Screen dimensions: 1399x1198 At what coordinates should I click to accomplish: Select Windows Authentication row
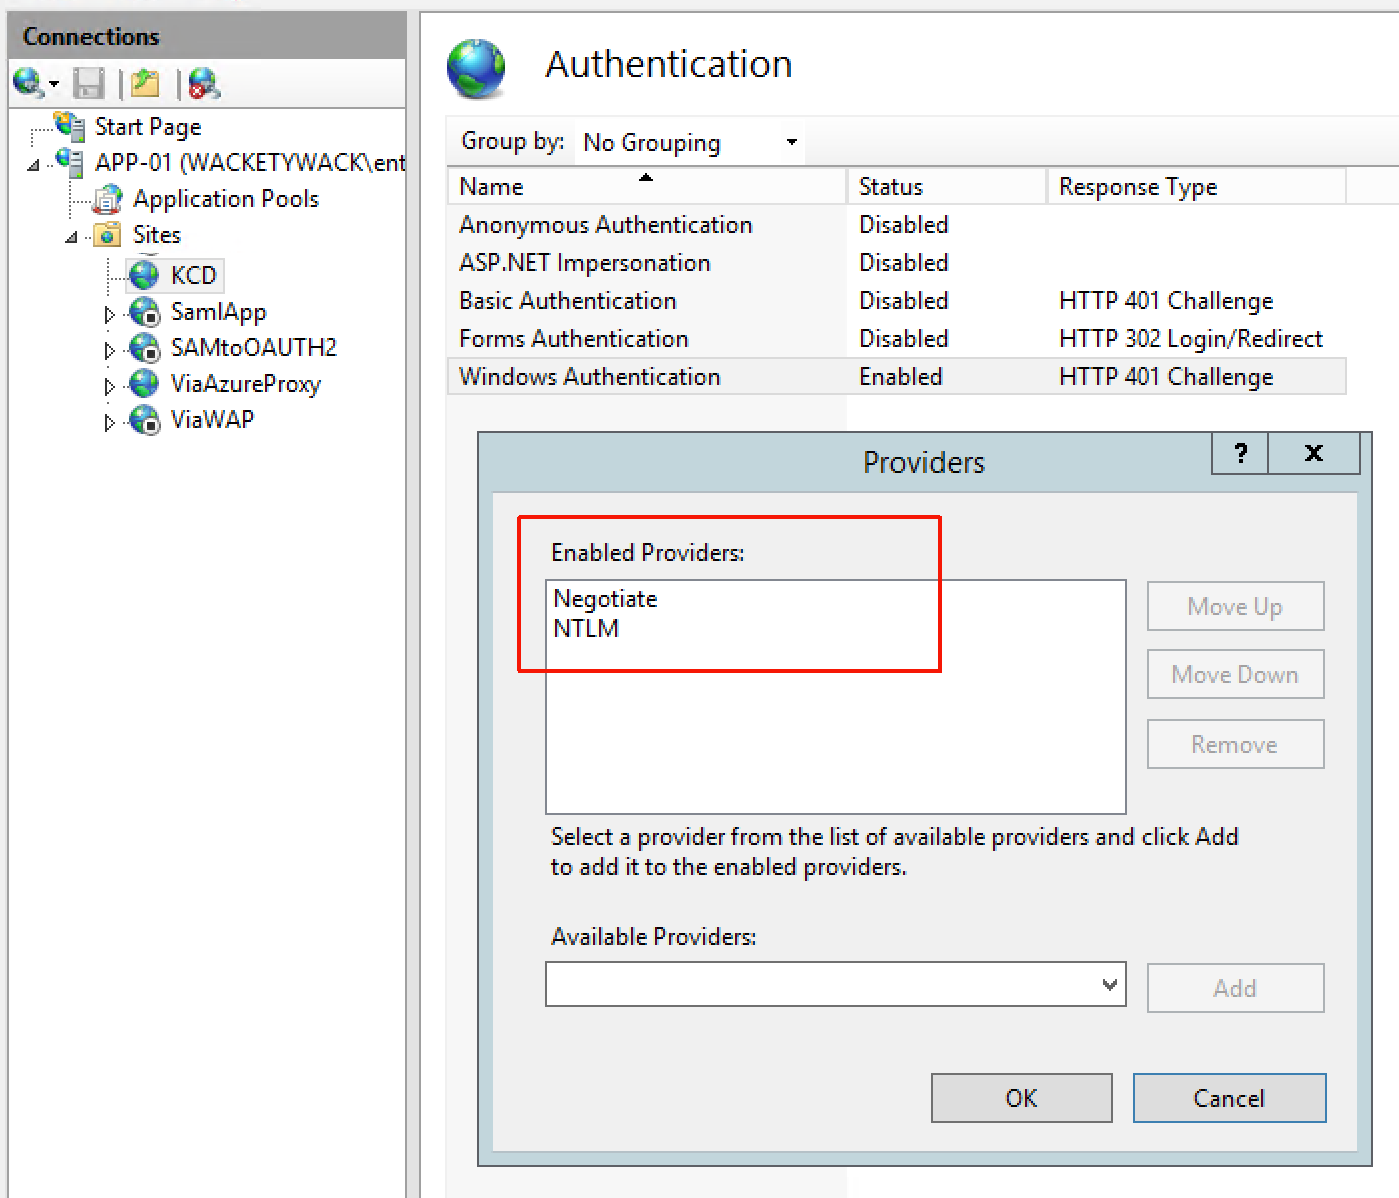[896, 377]
